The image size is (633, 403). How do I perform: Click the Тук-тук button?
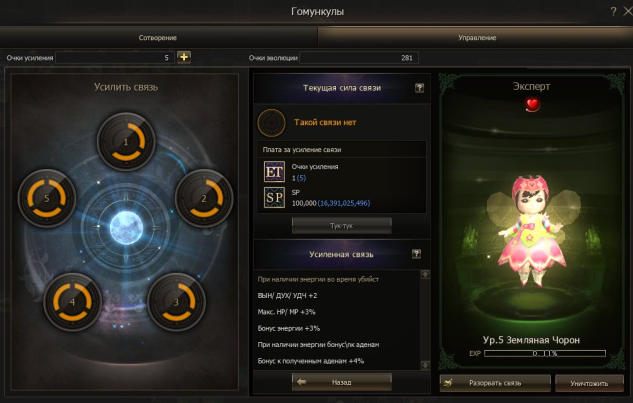pyautogui.click(x=342, y=226)
